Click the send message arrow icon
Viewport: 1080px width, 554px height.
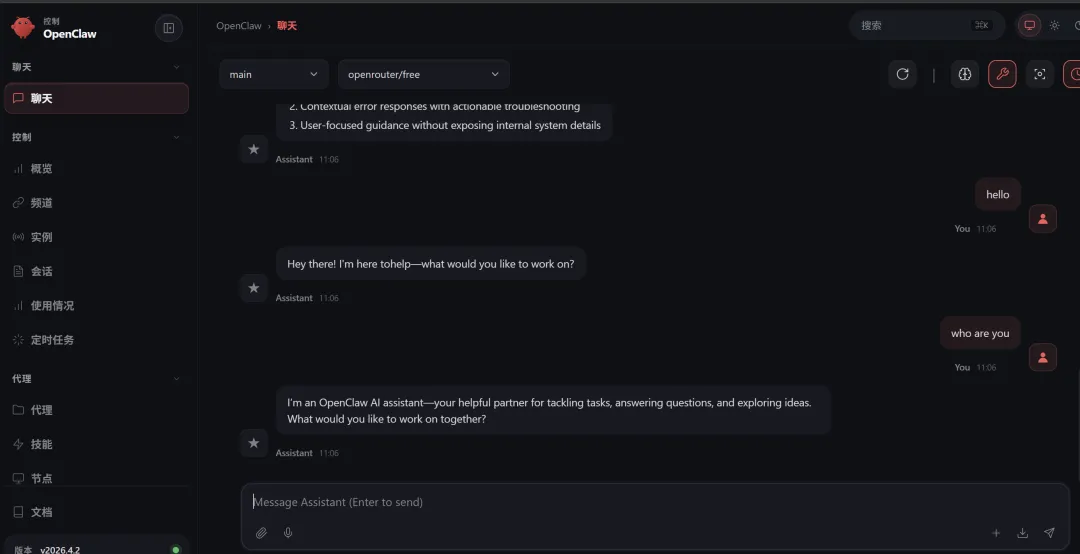pyautogui.click(x=1049, y=533)
